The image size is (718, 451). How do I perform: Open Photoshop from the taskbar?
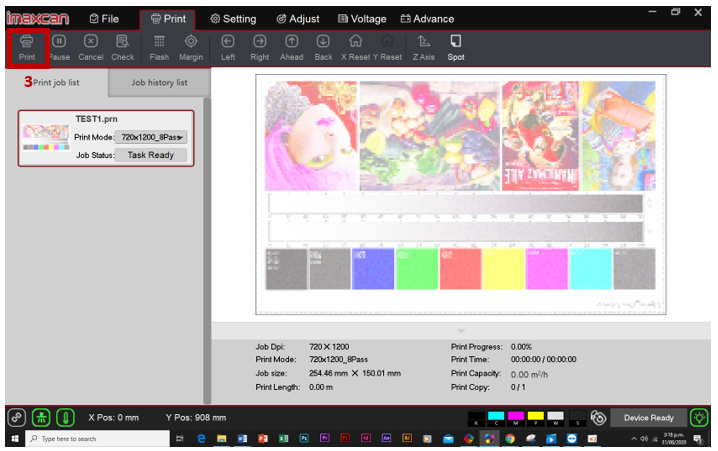[x=304, y=438]
